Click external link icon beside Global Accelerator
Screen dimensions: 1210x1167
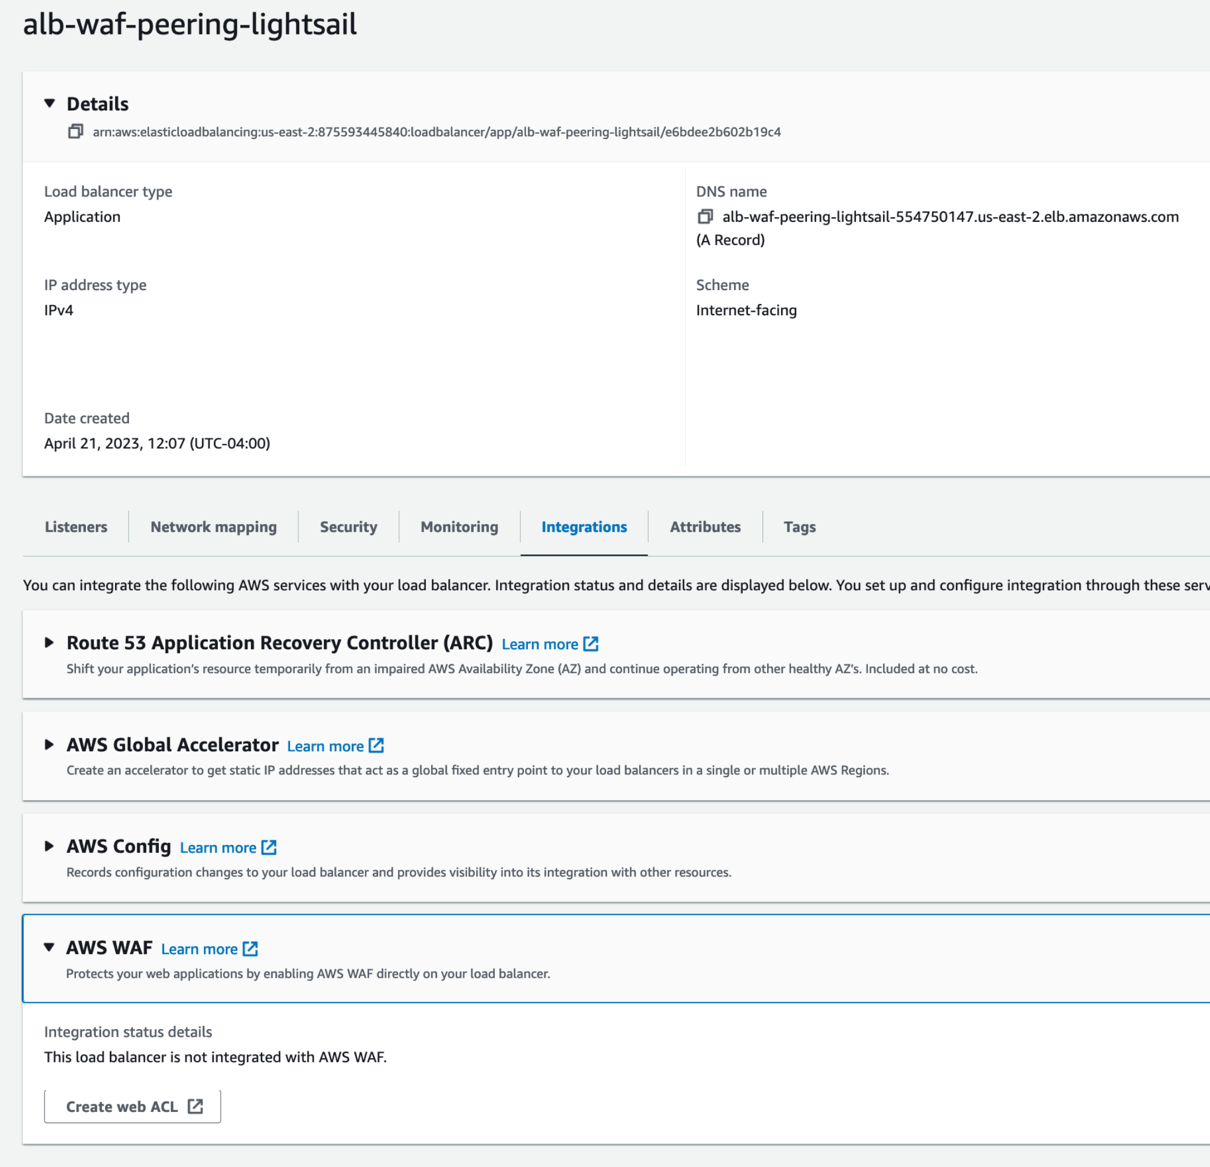376,746
